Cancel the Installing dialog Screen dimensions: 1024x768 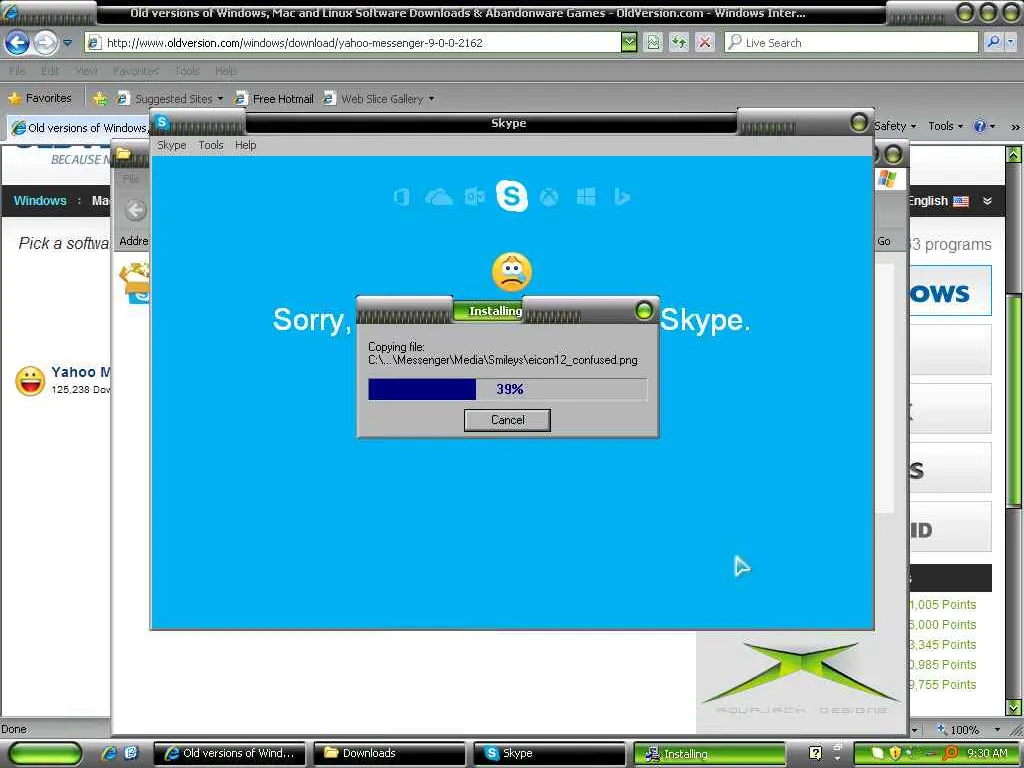(507, 420)
